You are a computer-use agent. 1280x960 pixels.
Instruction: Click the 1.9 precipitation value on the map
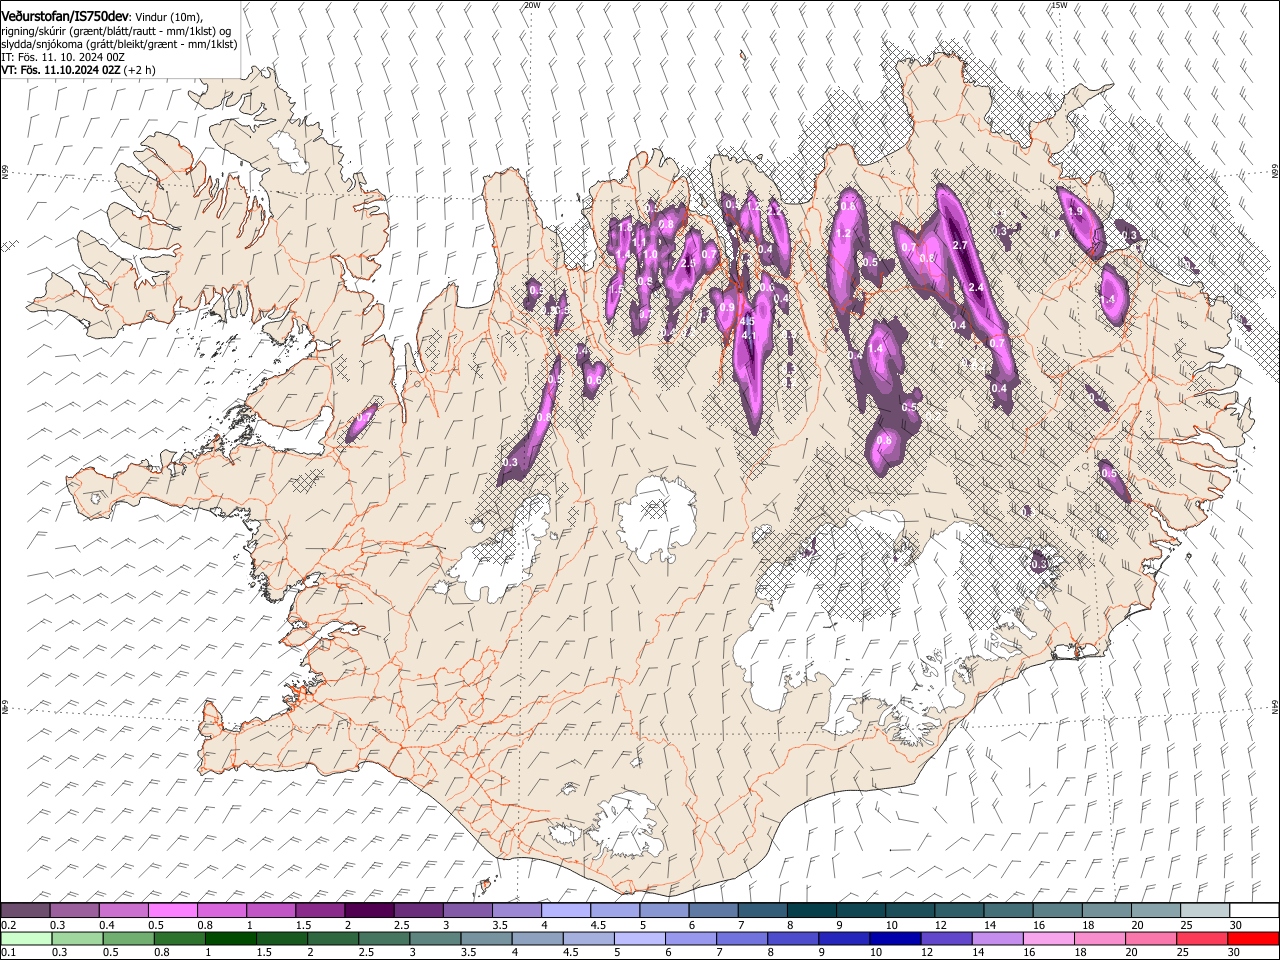[1076, 211]
